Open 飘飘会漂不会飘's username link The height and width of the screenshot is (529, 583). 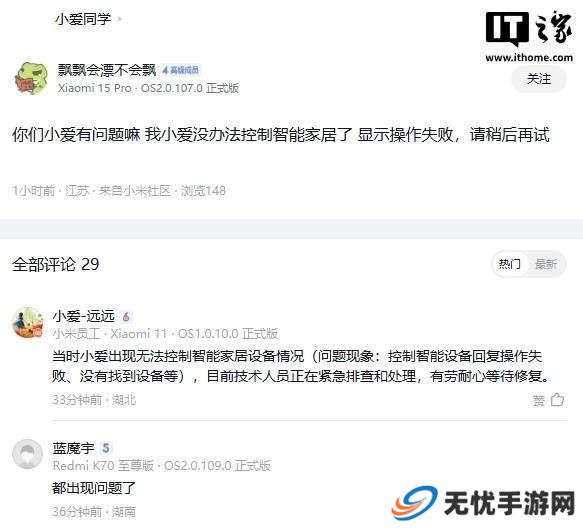[x=107, y=70]
